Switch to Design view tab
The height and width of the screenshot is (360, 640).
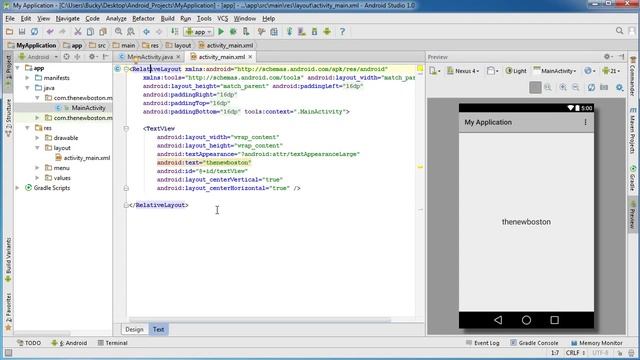pos(134,329)
